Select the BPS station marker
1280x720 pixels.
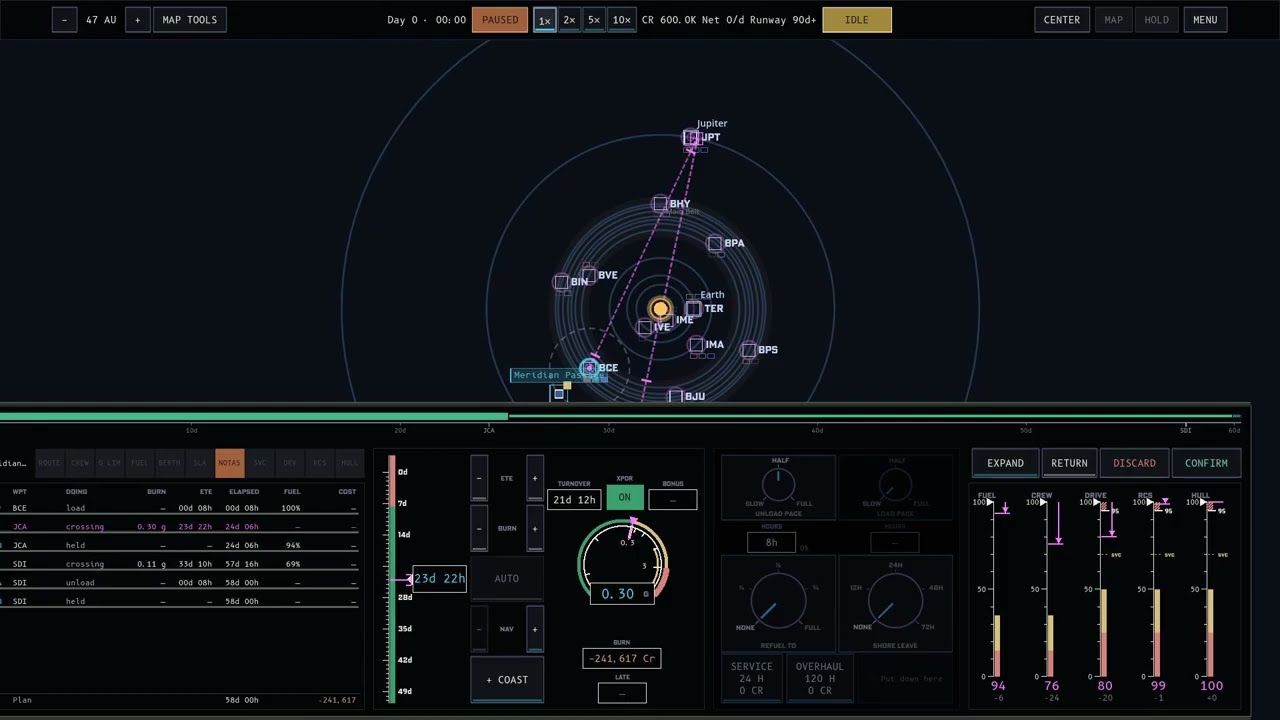tap(748, 350)
